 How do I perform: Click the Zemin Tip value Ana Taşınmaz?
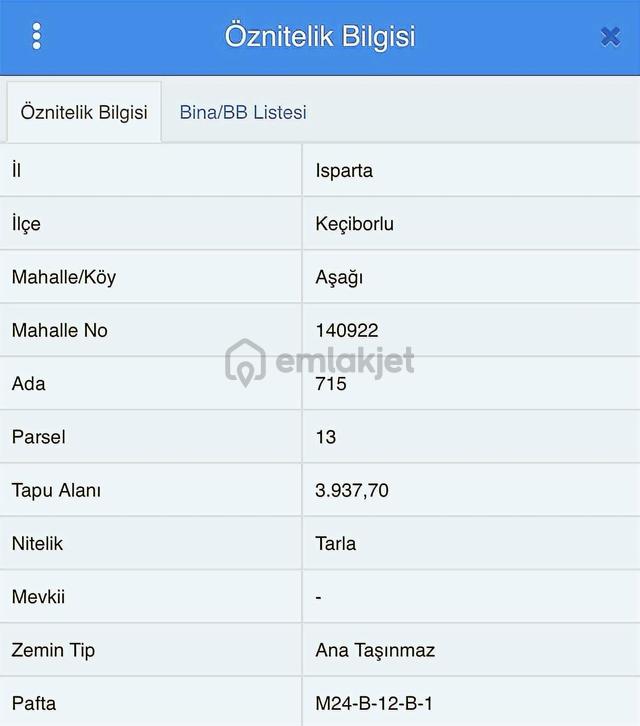pyautogui.click(x=375, y=651)
